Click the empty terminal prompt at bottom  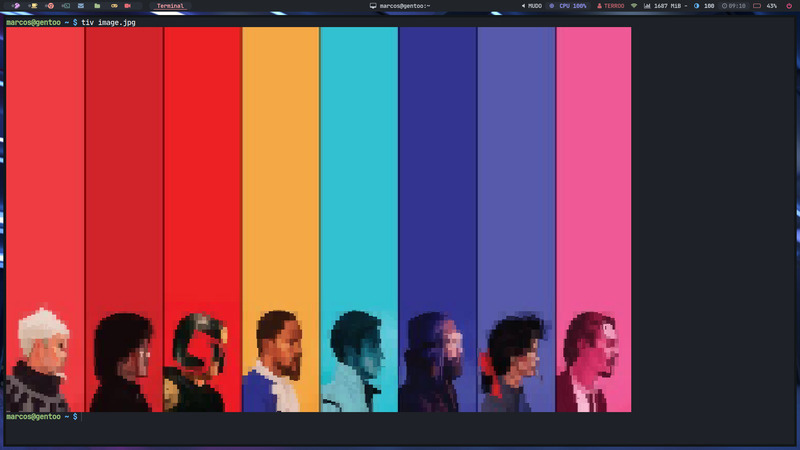42,417
